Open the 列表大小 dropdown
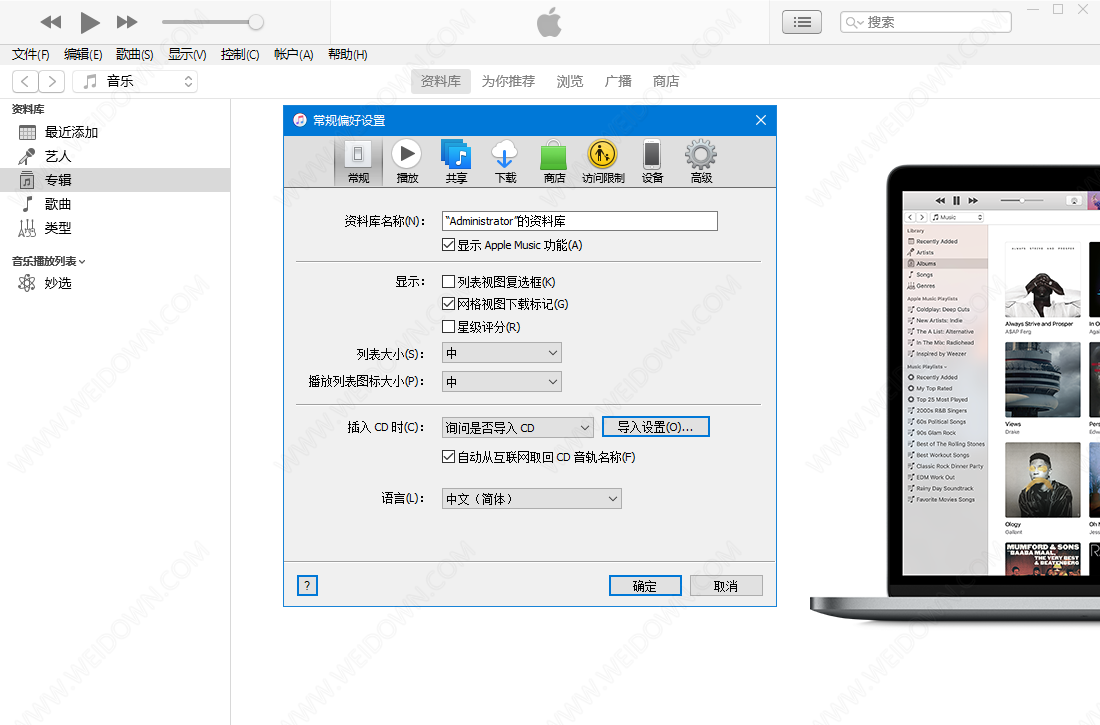The width and height of the screenshot is (1100, 725). pos(502,353)
